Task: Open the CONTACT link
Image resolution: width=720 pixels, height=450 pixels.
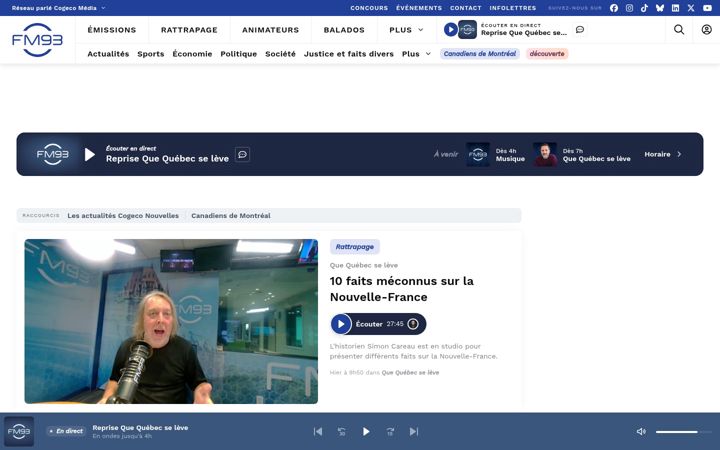Action: point(466,8)
